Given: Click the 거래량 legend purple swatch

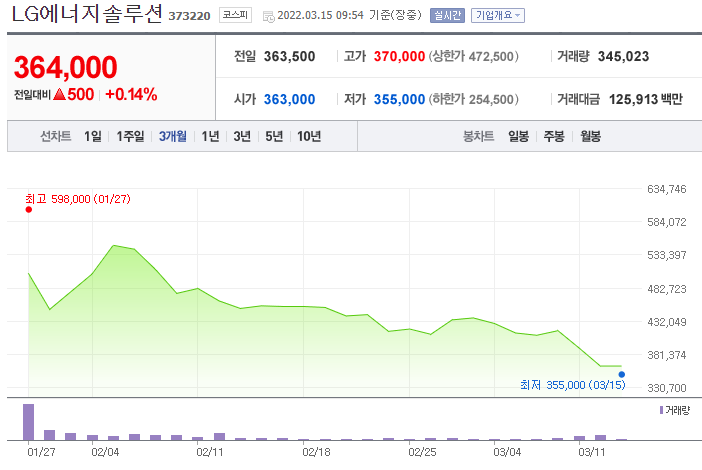Looking at the screenshot, I should click(x=661, y=410).
